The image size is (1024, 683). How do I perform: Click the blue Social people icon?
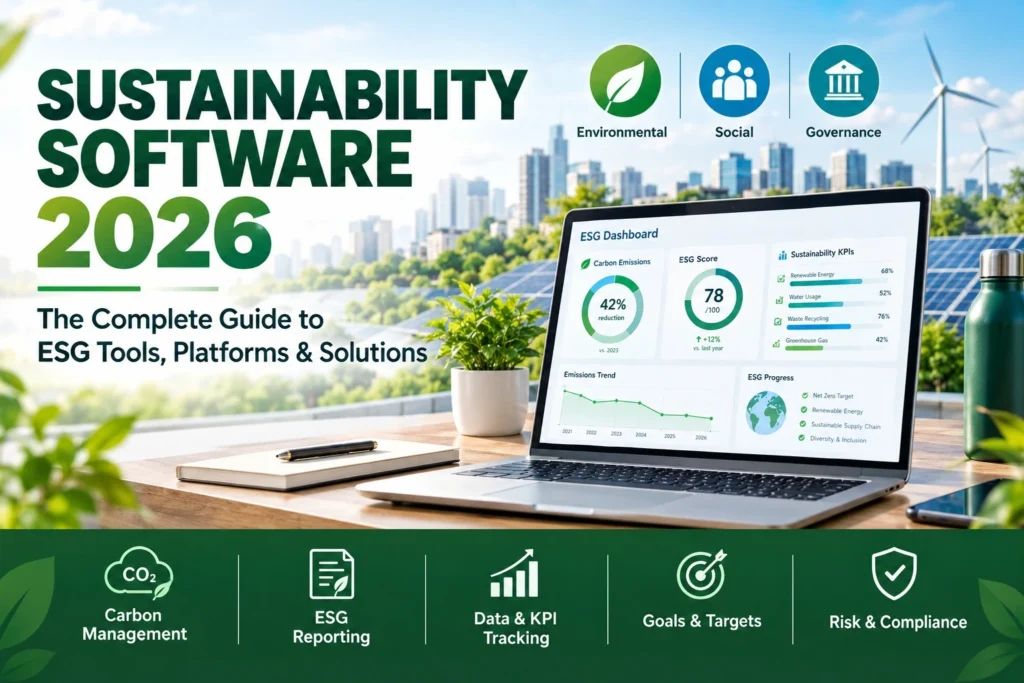tap(734, 81)
